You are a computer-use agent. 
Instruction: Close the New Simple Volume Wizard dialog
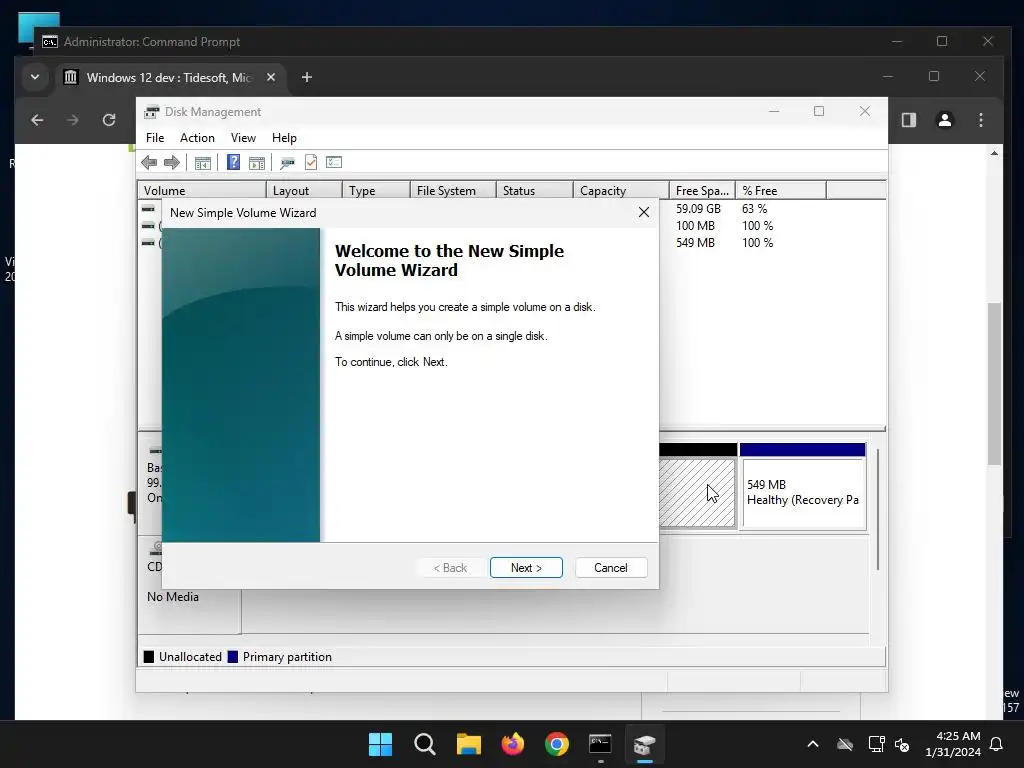(x=644, y=212)
